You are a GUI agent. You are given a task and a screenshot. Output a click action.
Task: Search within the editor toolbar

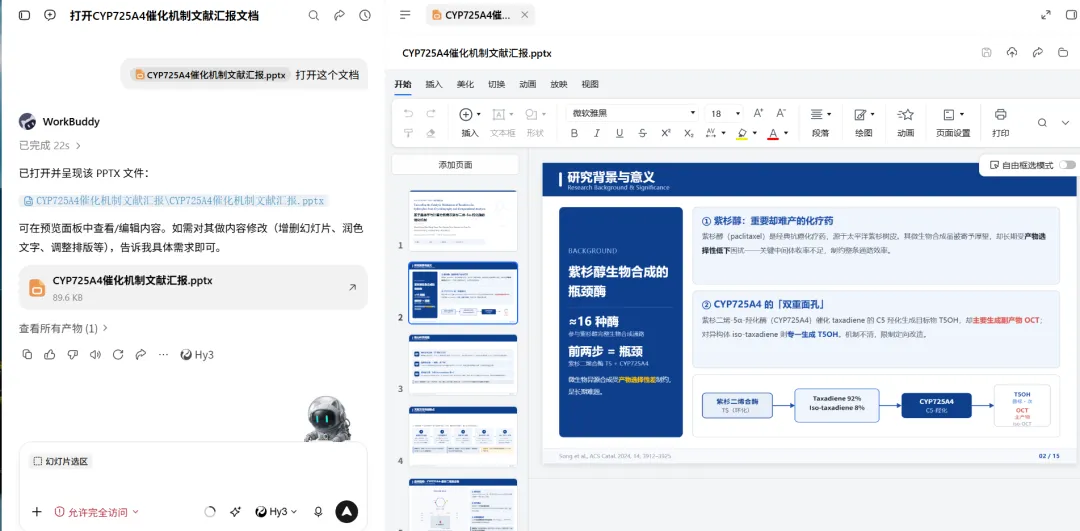coord(1043,123)
